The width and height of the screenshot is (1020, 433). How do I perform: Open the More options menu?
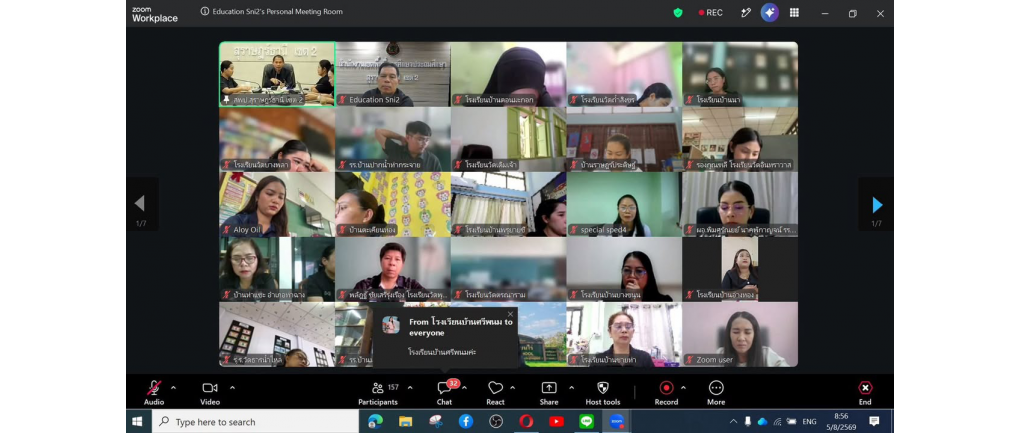tap(716, 393)
